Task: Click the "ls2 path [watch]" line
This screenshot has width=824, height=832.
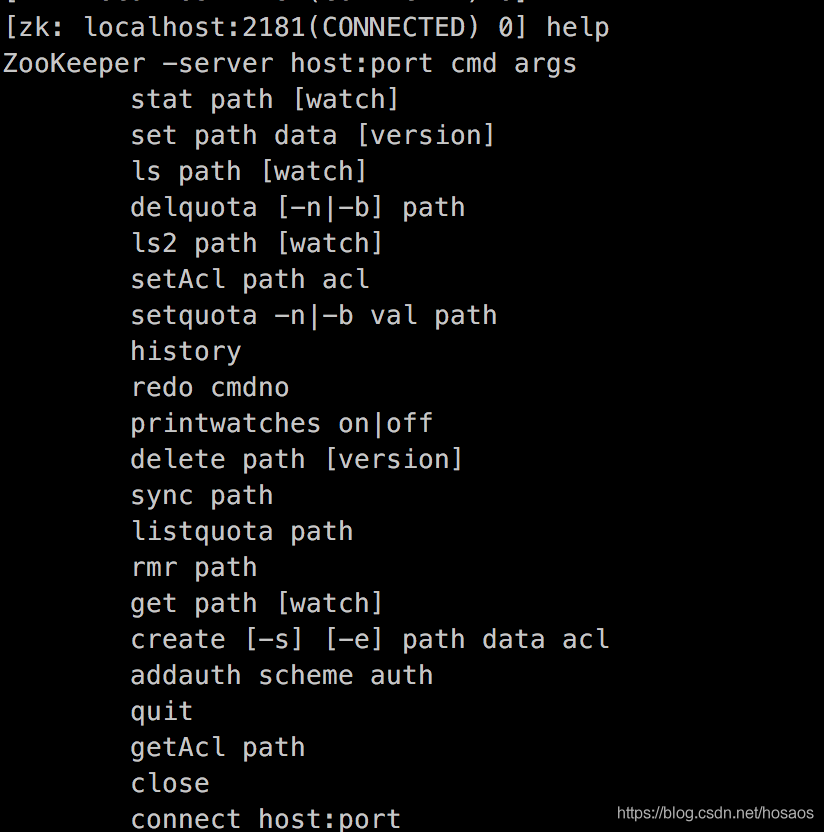Action: coord(256,243)
